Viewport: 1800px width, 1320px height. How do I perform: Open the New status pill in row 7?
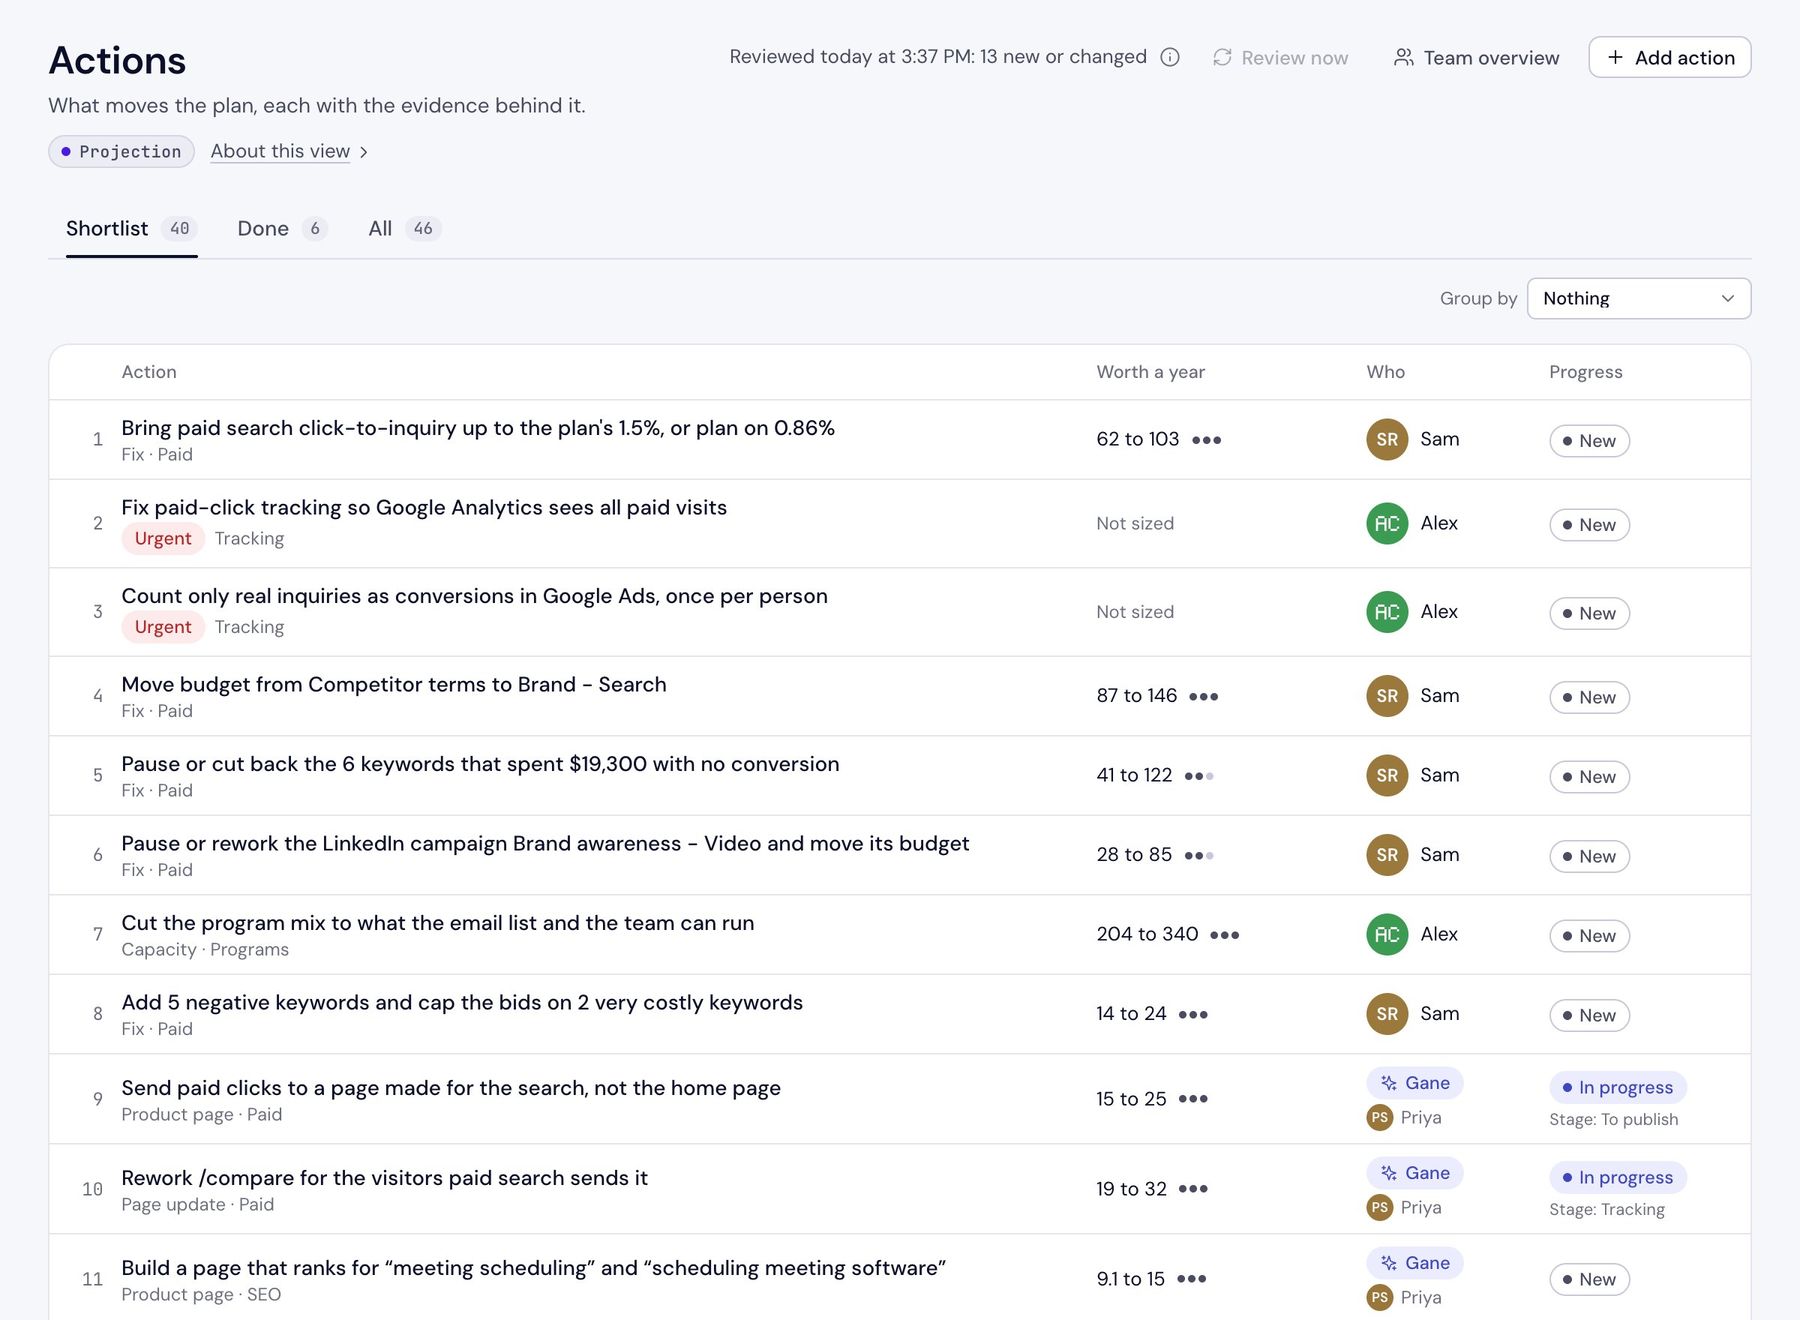pyautogui.click(x=1589, y=936)
